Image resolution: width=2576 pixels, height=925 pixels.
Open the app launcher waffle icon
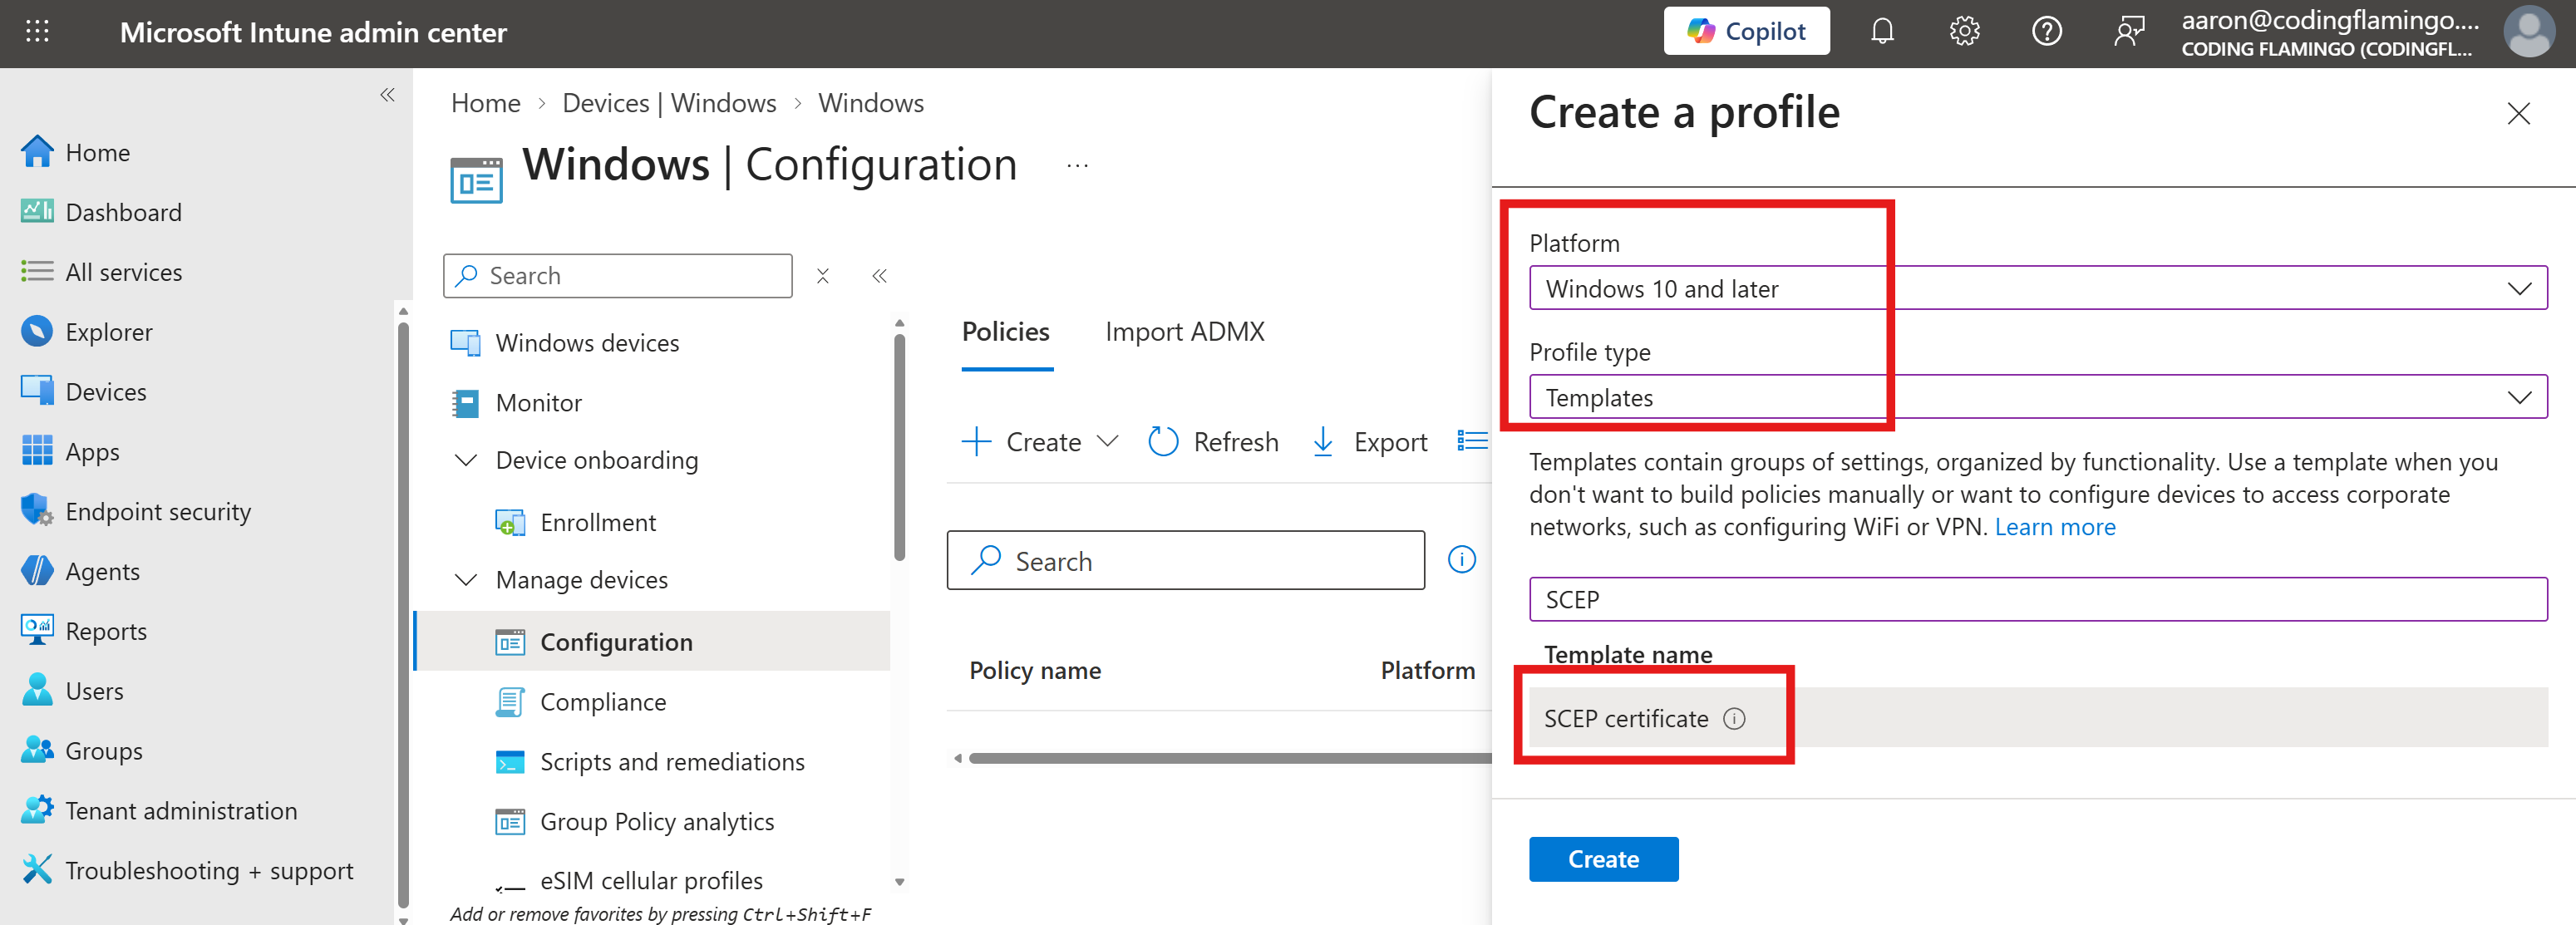click(37, 32)
